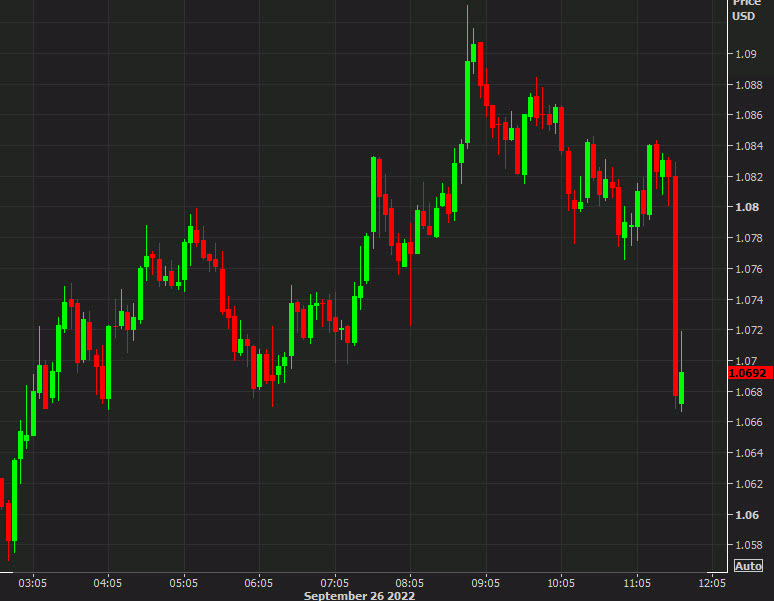
Task: Click the 1.078 price axis label
Action: (x=749, y=238)
